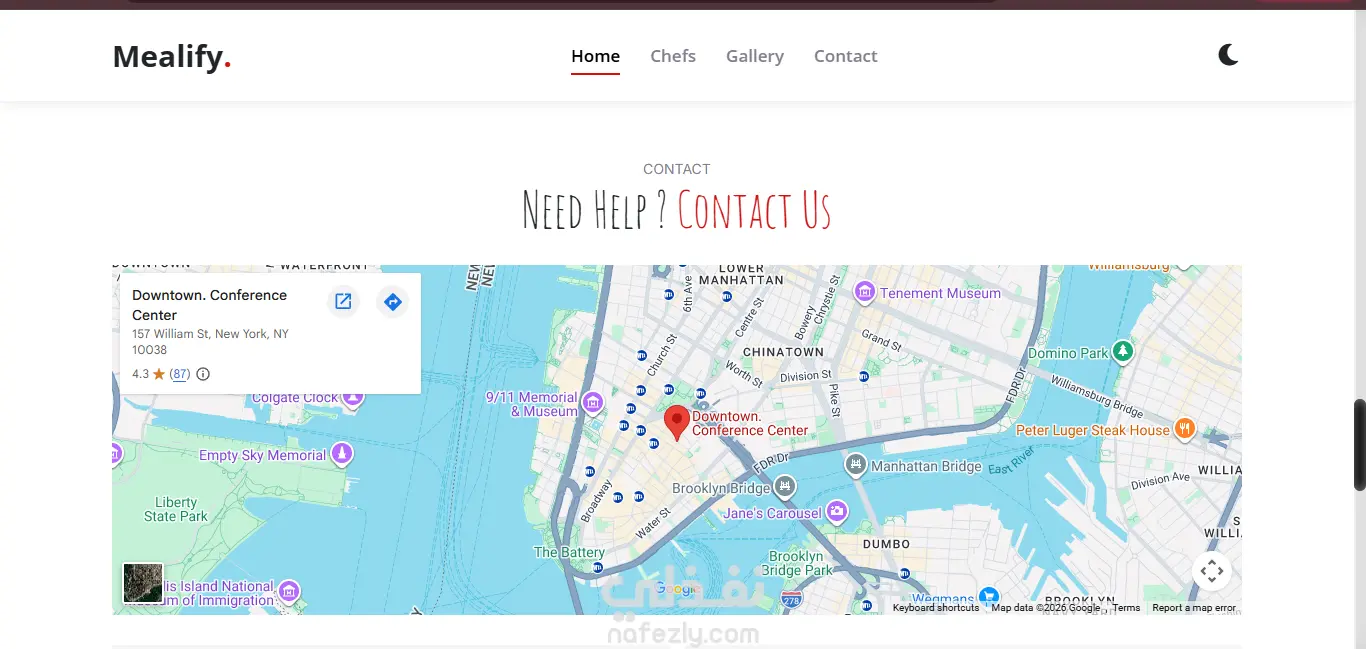Open the Contact nav item
The image size is (1366, 649).
845,56
